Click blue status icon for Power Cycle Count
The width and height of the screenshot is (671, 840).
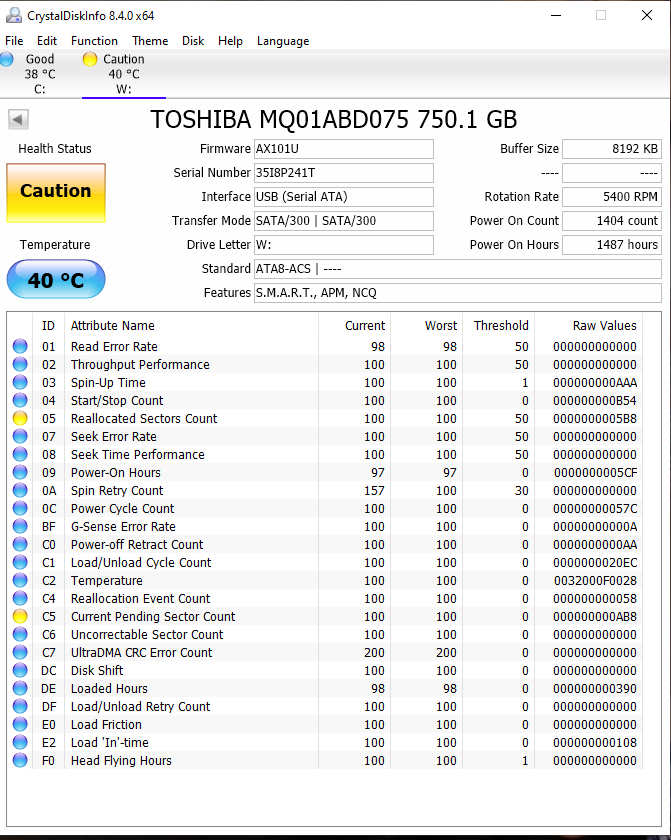tap(20, 508)
